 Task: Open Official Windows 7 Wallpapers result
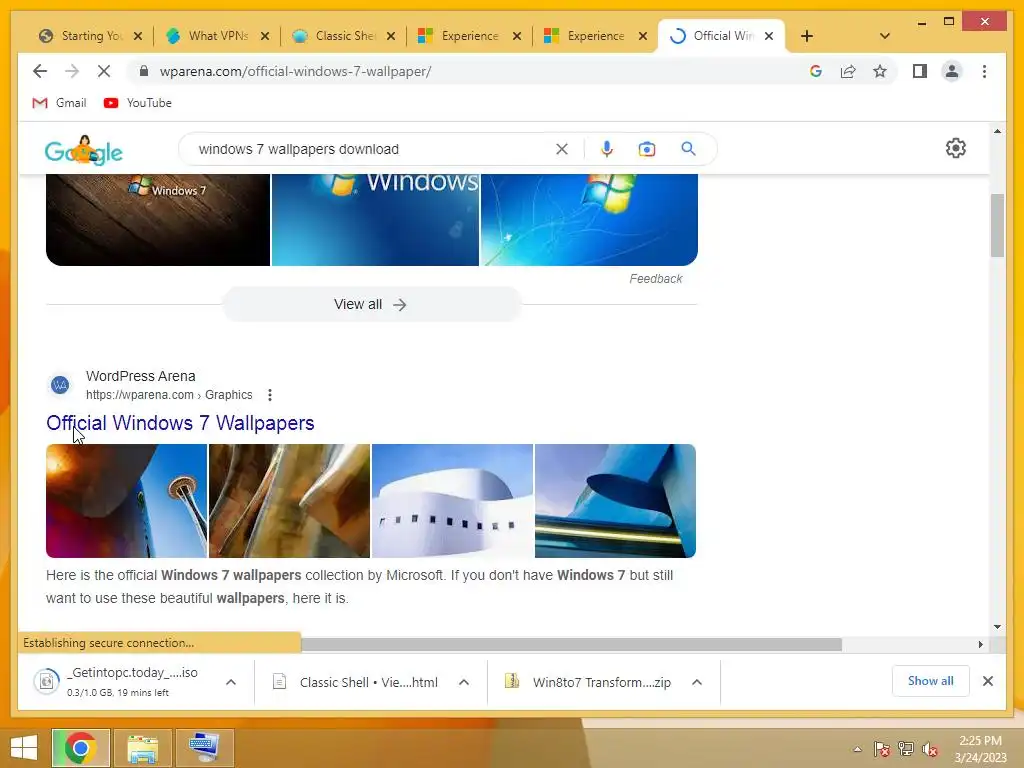180,423
